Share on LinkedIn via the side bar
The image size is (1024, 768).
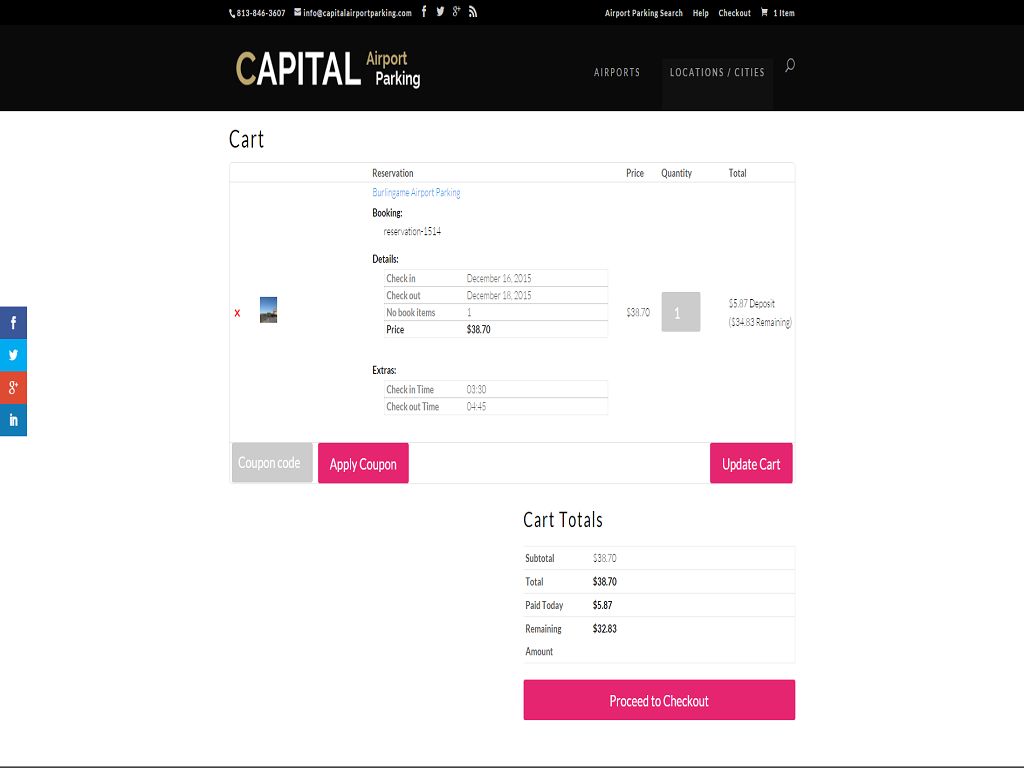[13, 420]
